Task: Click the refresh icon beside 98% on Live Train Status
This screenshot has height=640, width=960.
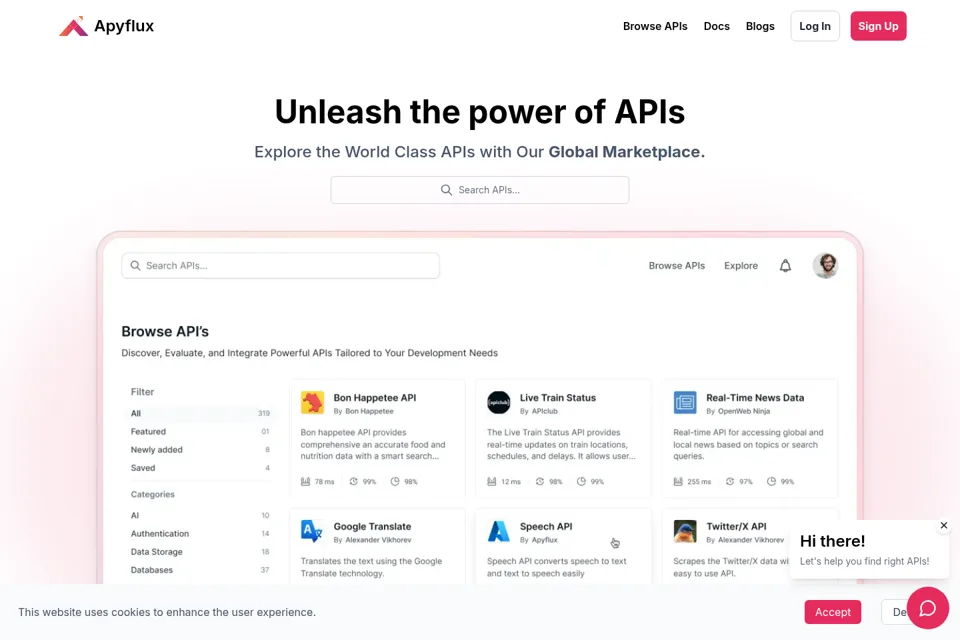Action: [539, 481]
